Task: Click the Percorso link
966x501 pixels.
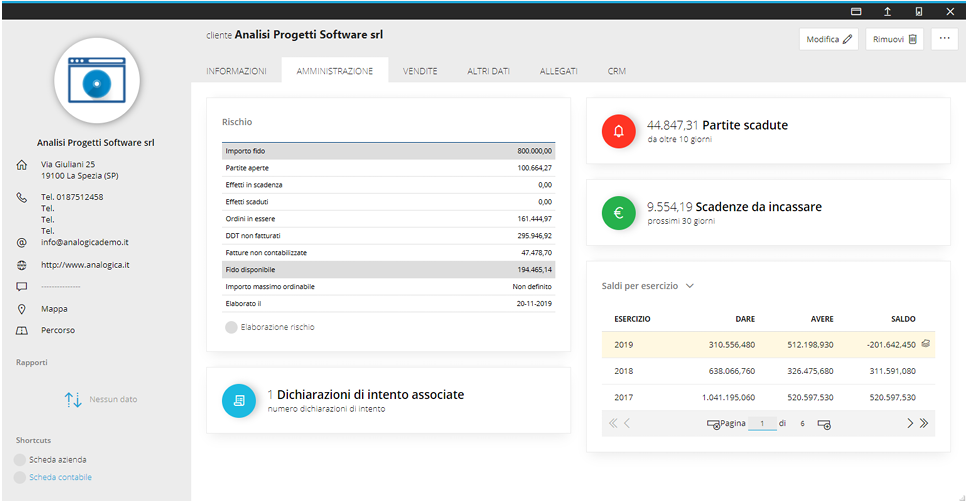Action: coord(58,330)
